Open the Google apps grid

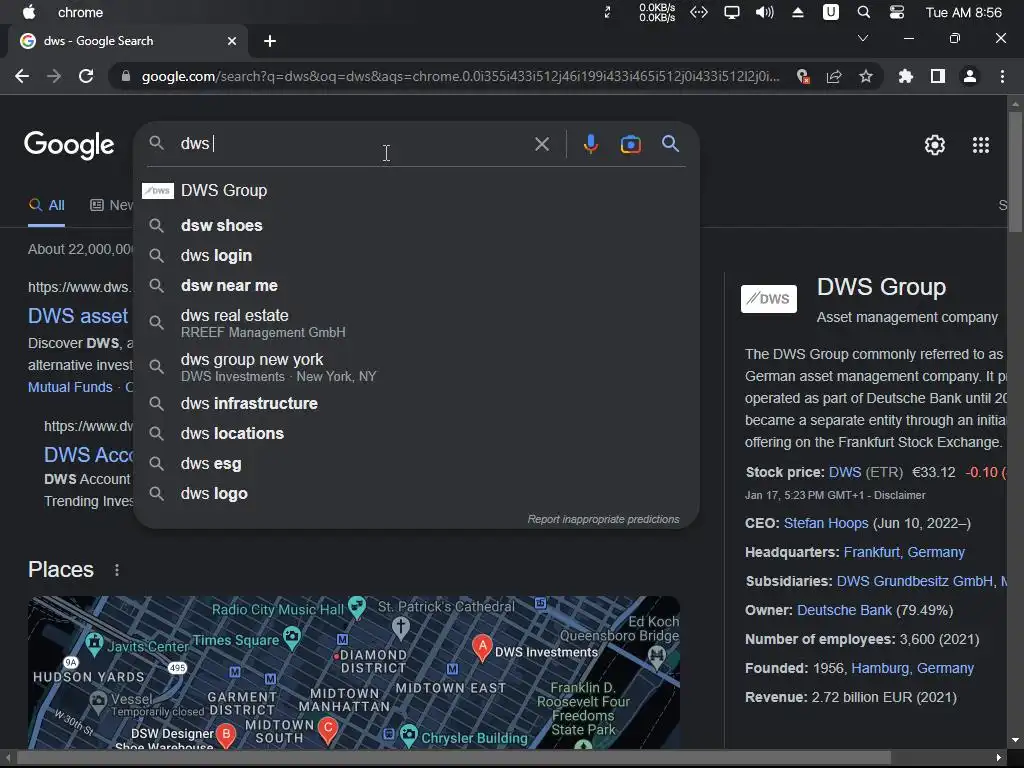(980, 144)
